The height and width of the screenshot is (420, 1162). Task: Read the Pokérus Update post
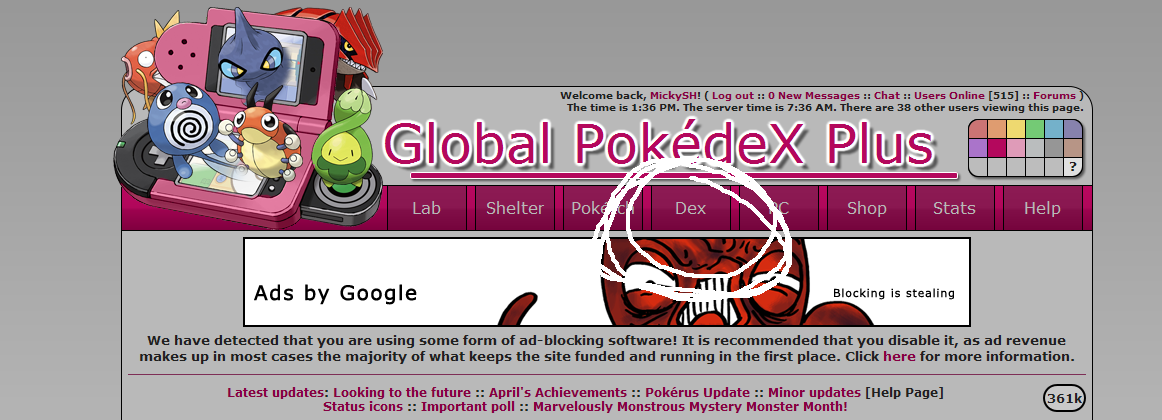pyautogui.click(x=697, y=393)
